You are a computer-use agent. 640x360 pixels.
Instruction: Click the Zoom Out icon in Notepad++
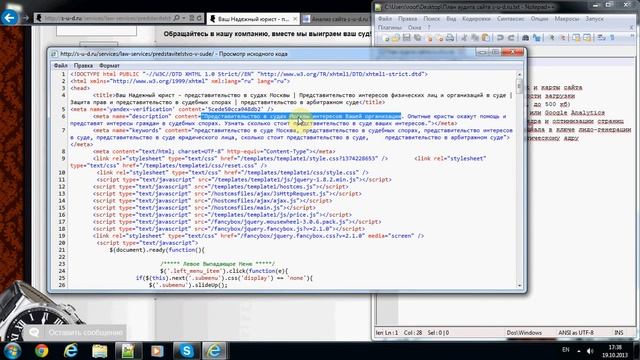tap(562, 38)
